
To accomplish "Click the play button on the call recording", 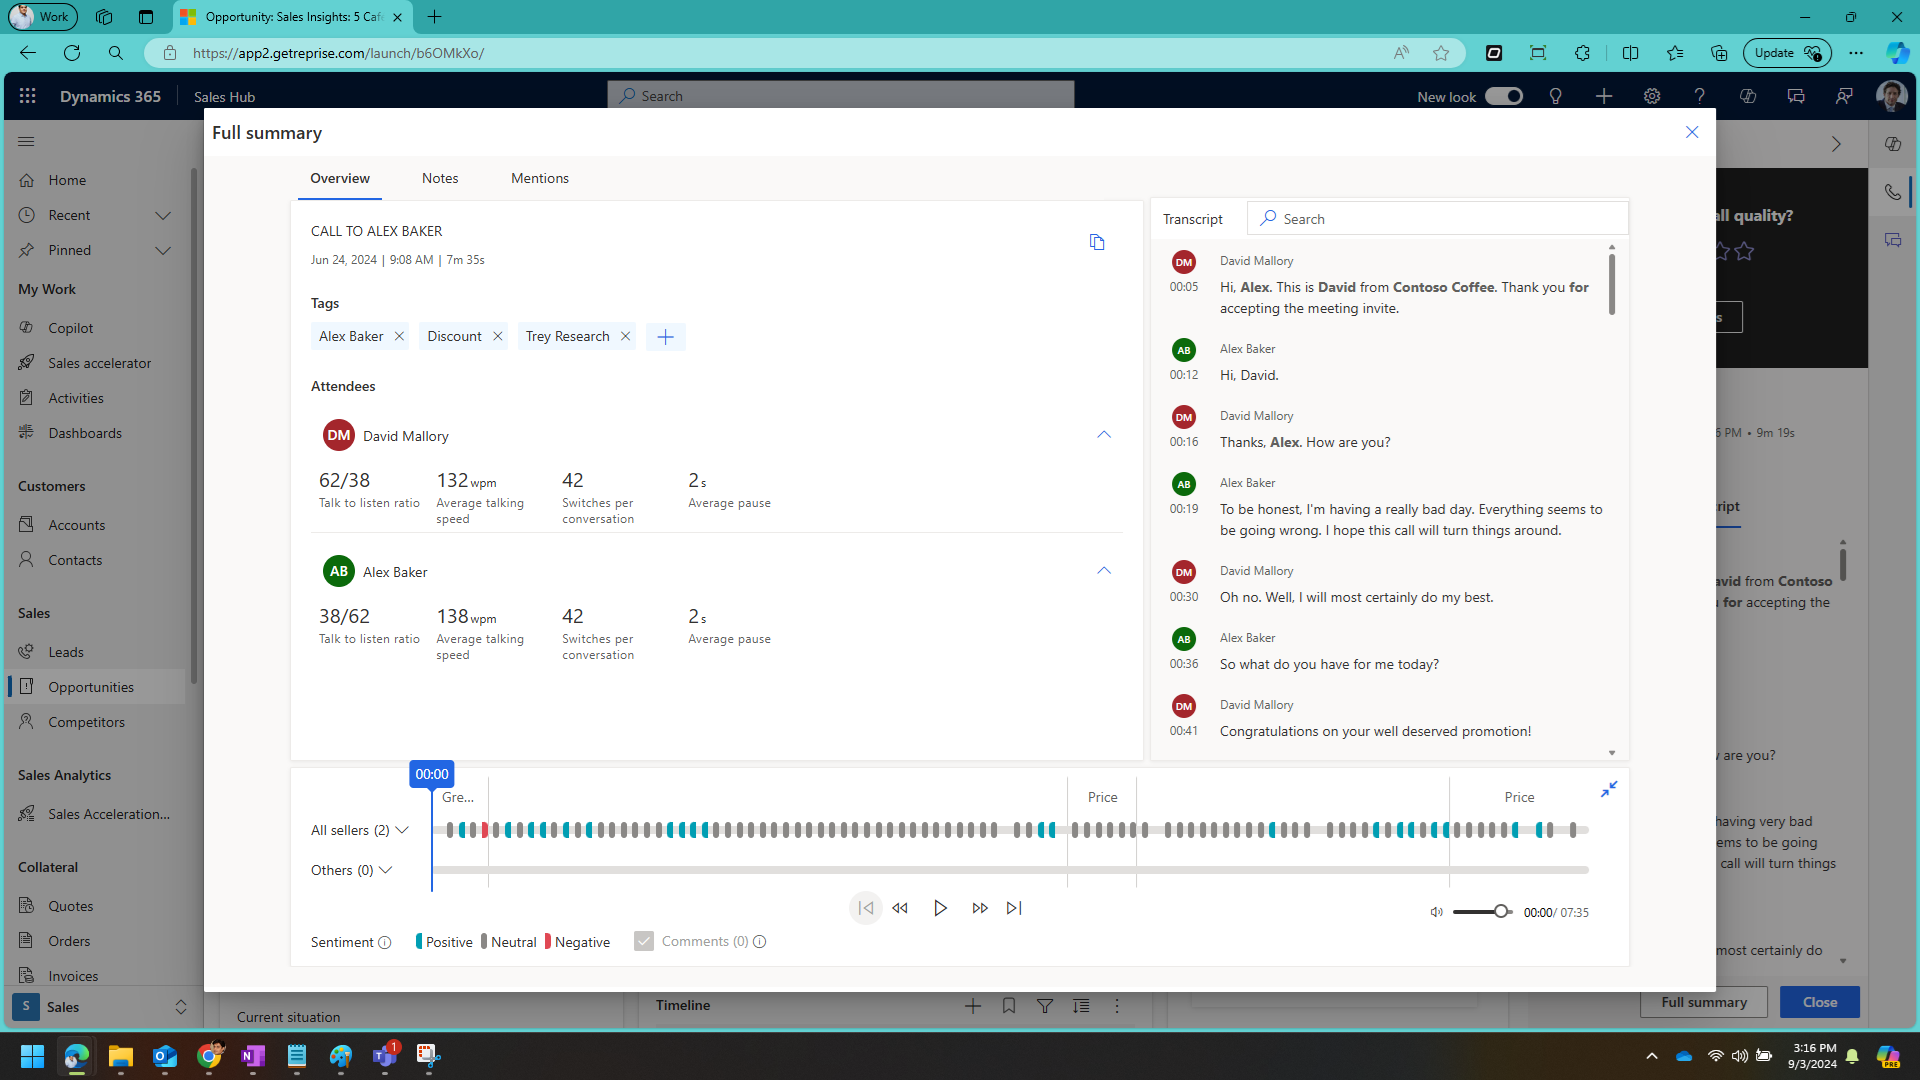I will [940, 908].
